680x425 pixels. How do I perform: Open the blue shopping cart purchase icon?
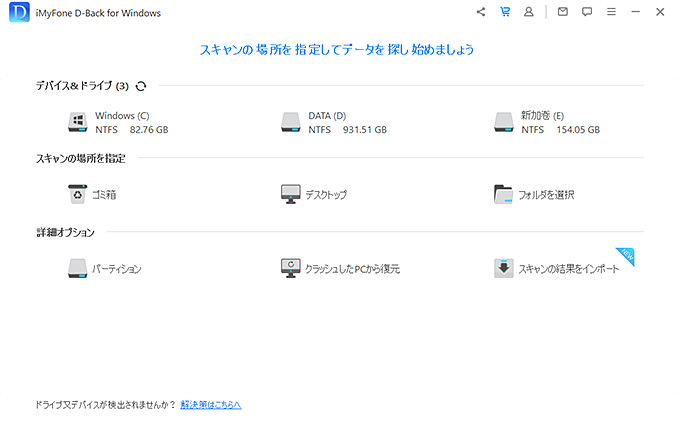coord(505,12)
